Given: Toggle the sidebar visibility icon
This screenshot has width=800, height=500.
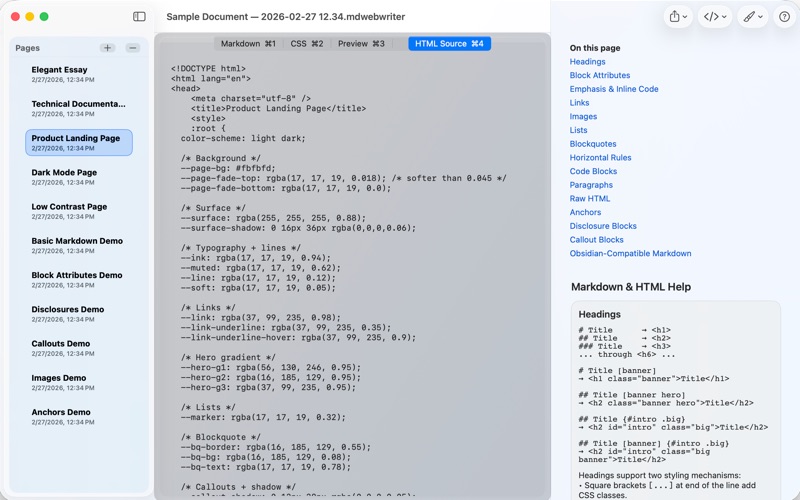Looking at the screenshot, I should [139, 16].
